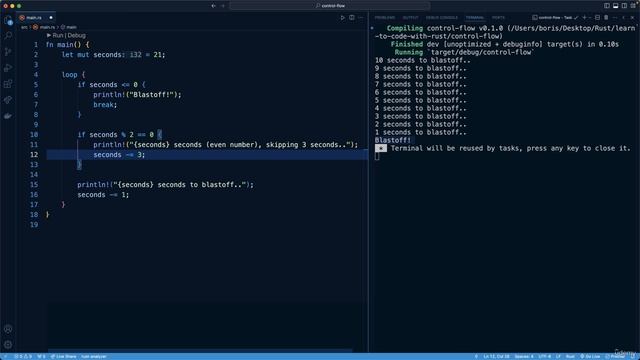
Task: Click the main.rs breadcrumb segment
Action: pyautogui.click(x=44, y=27)
